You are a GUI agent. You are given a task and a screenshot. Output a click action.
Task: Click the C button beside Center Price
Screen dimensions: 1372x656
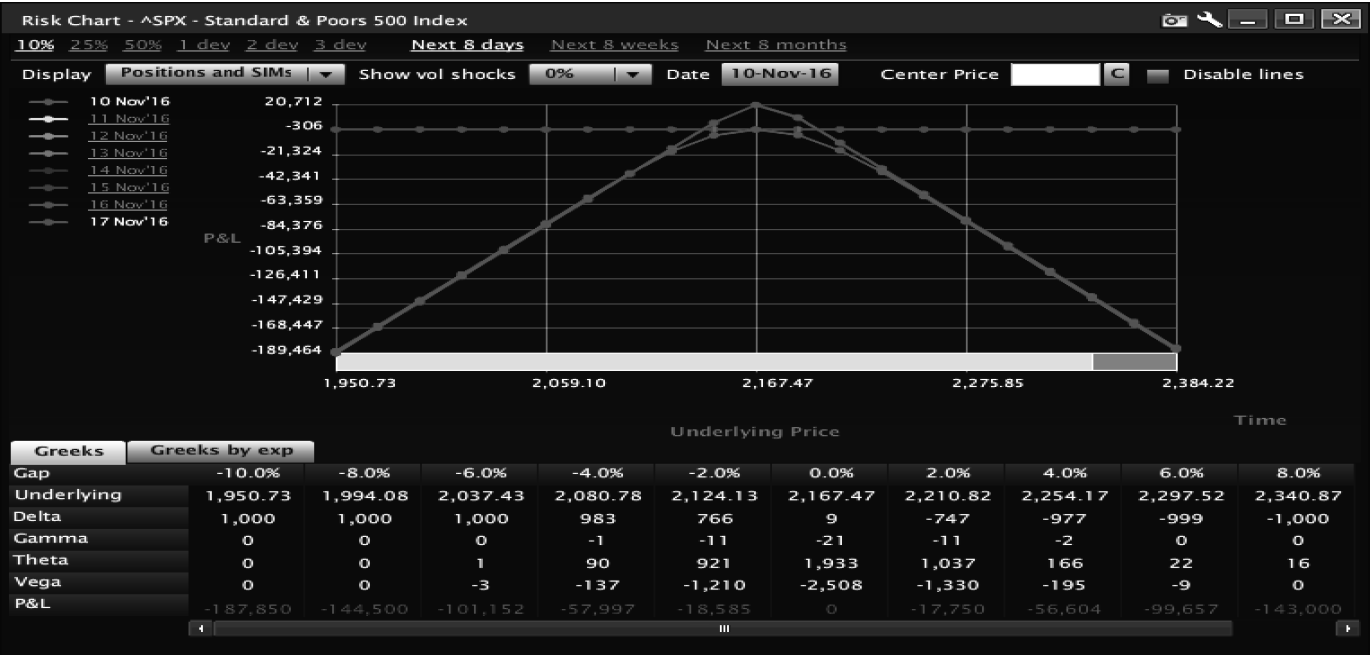point(1115,74)
